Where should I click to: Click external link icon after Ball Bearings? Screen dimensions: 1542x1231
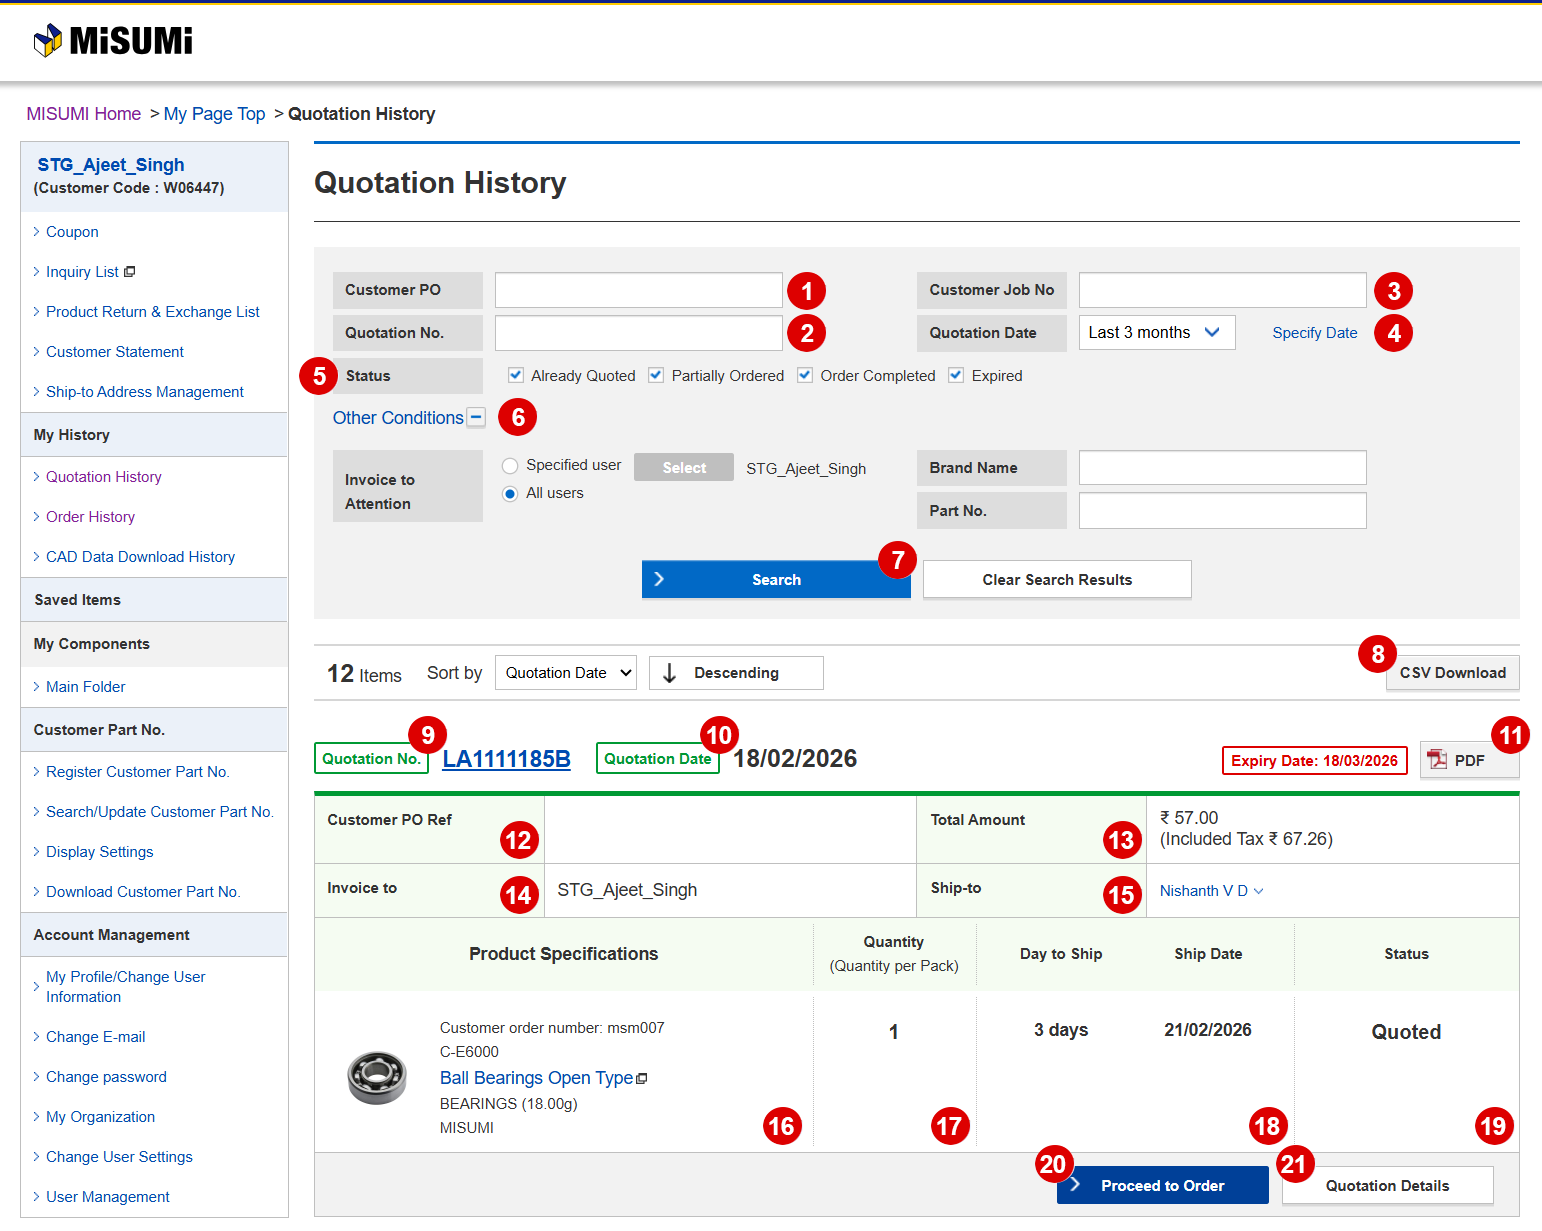tap(642, 1078)
